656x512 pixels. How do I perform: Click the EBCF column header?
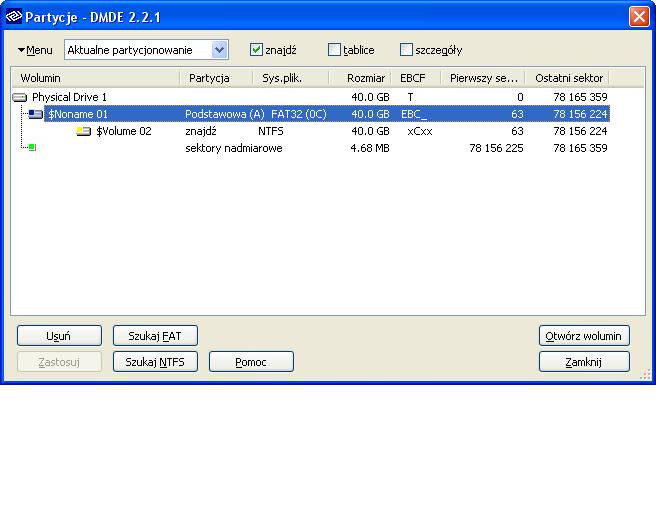click(416, 78)
